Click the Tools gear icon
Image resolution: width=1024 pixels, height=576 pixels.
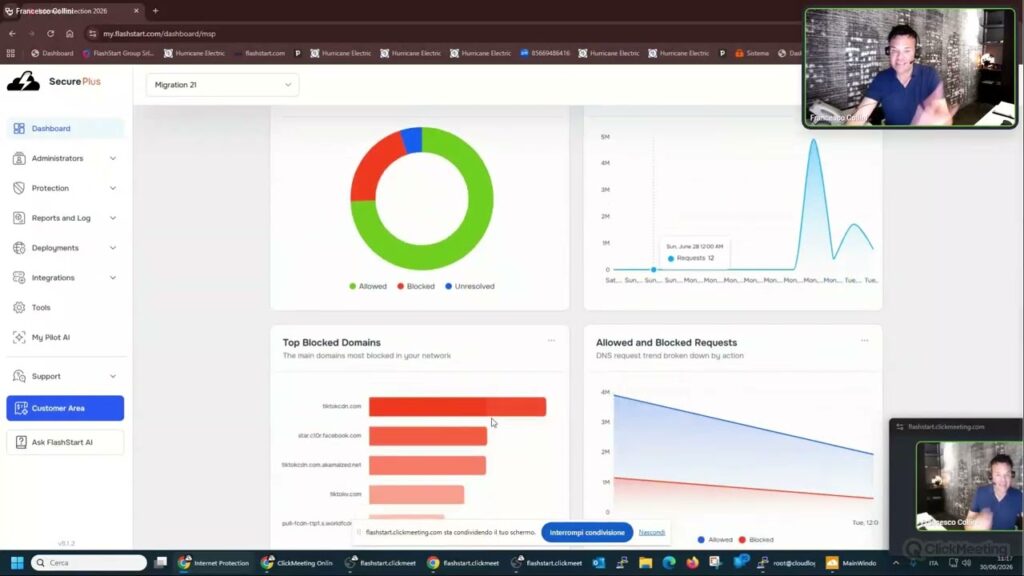[x=19, y=308]
